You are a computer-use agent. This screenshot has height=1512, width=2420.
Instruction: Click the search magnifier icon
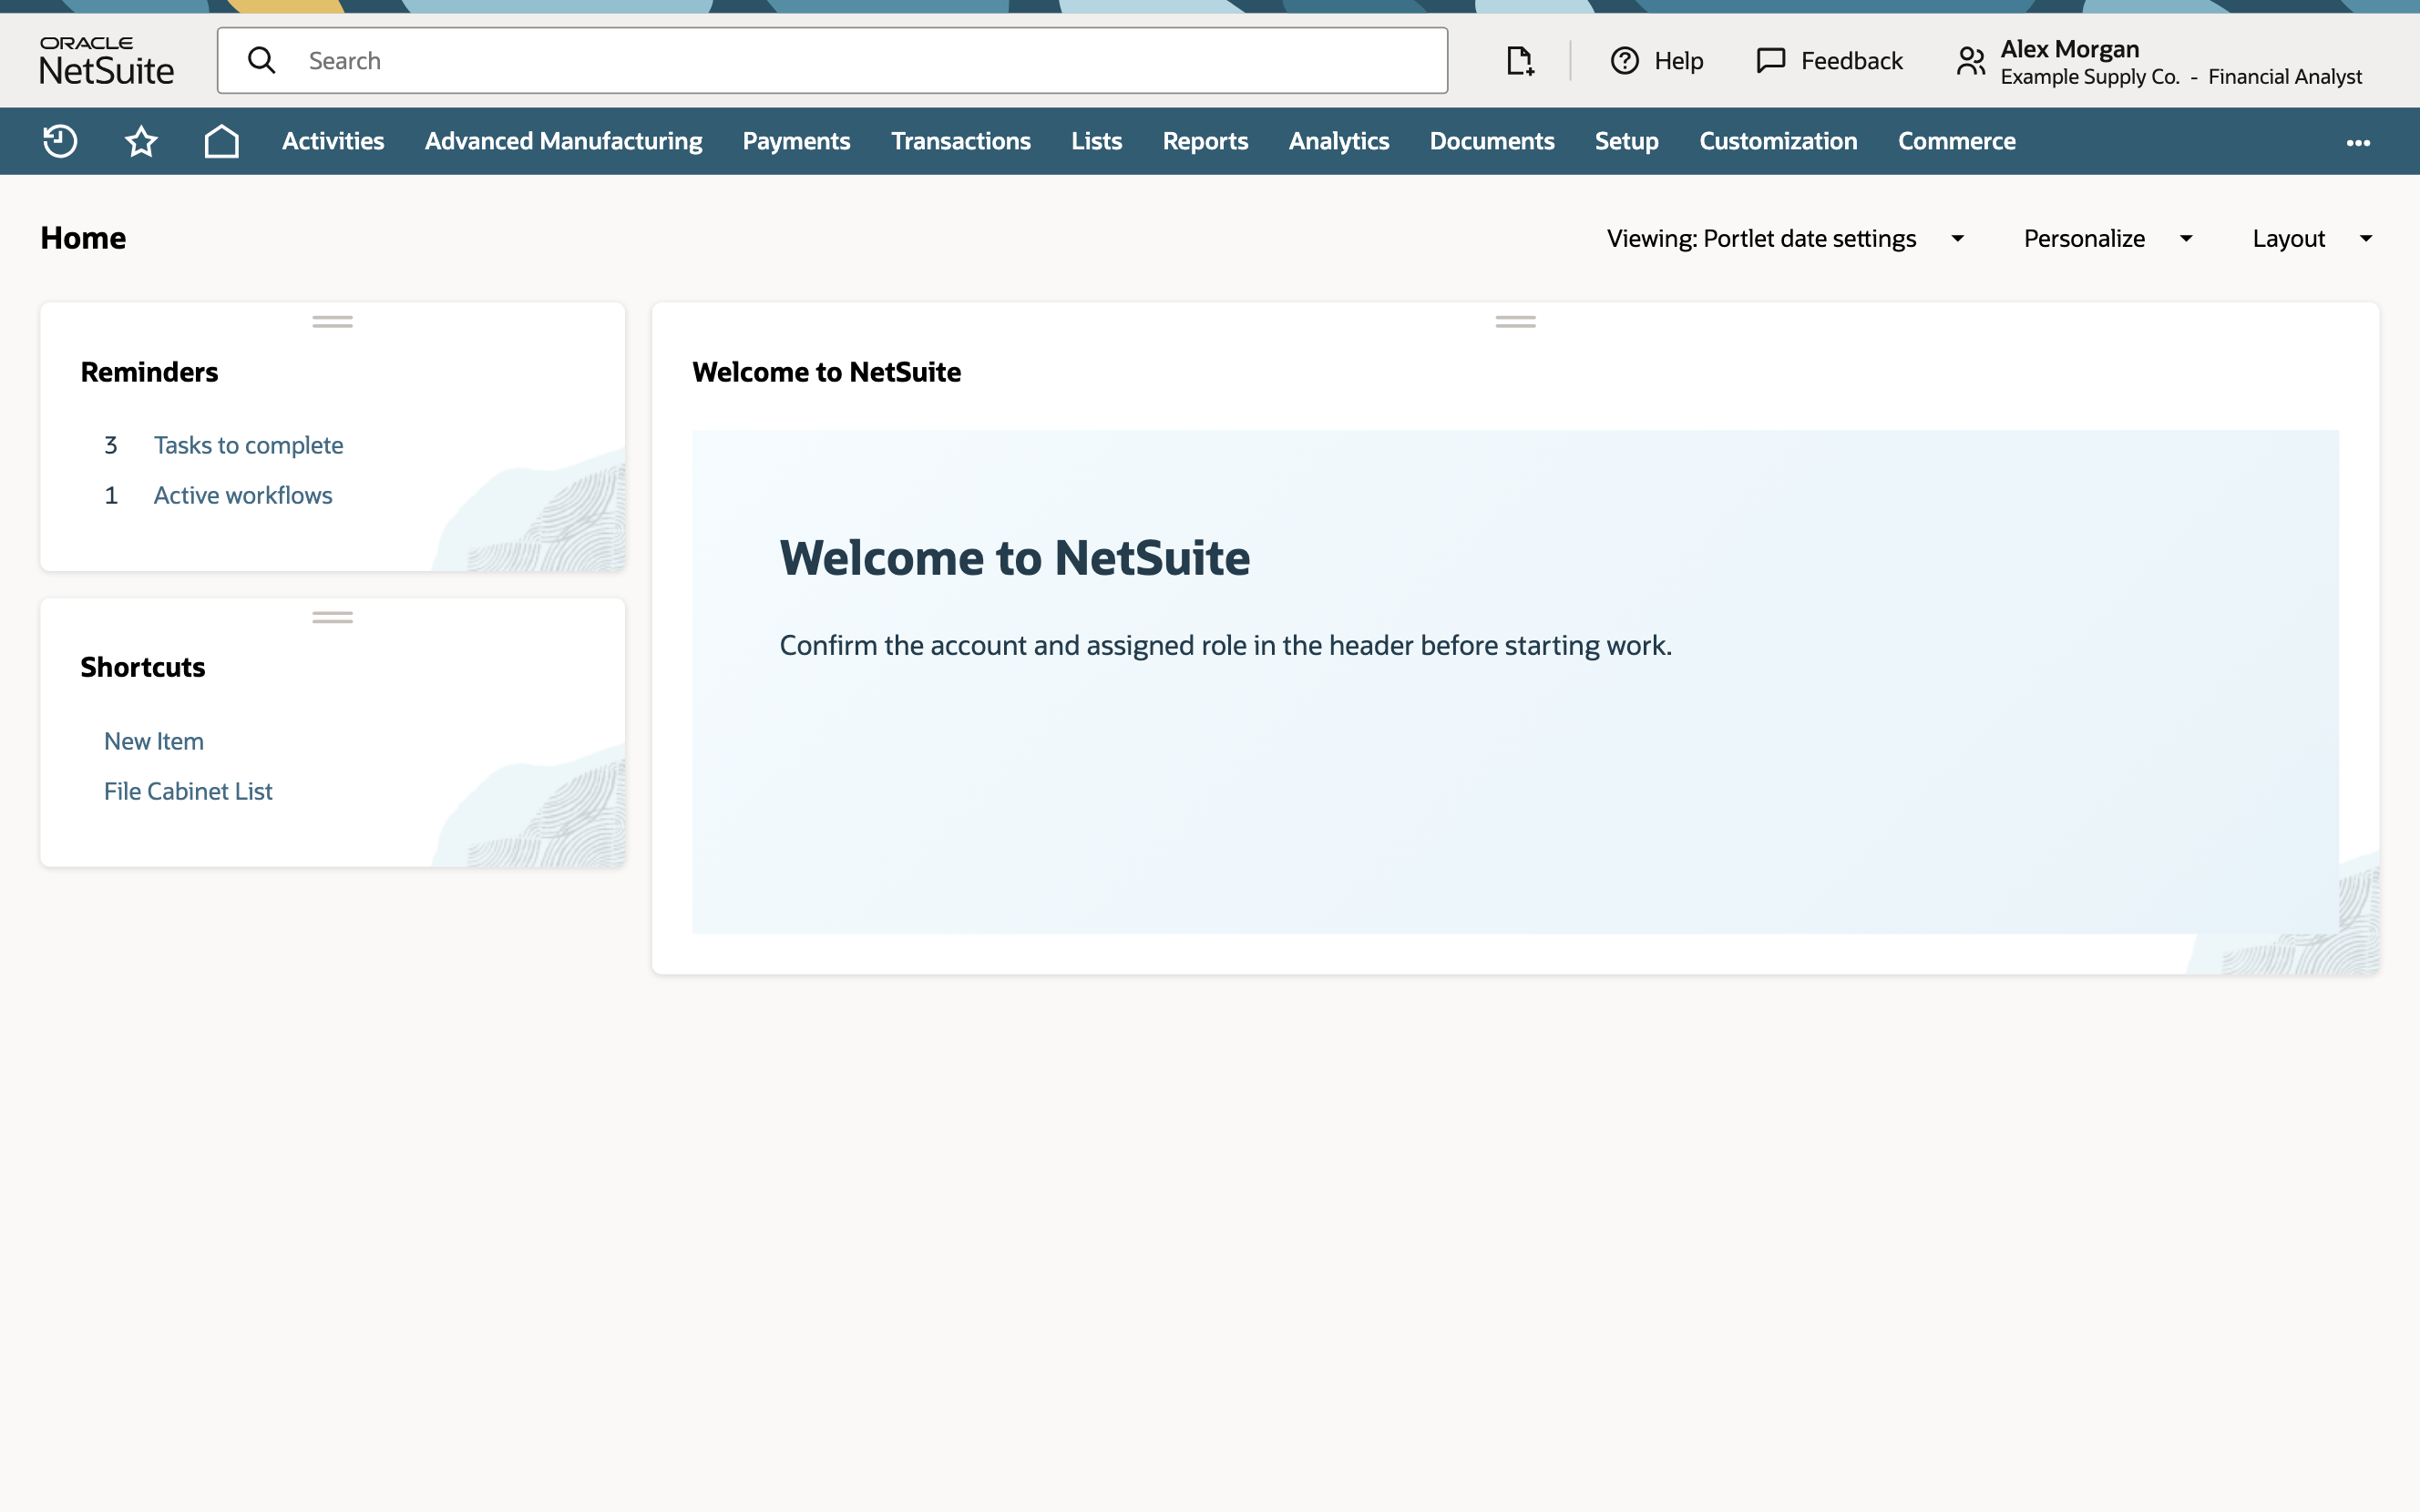tap(262, 60)
